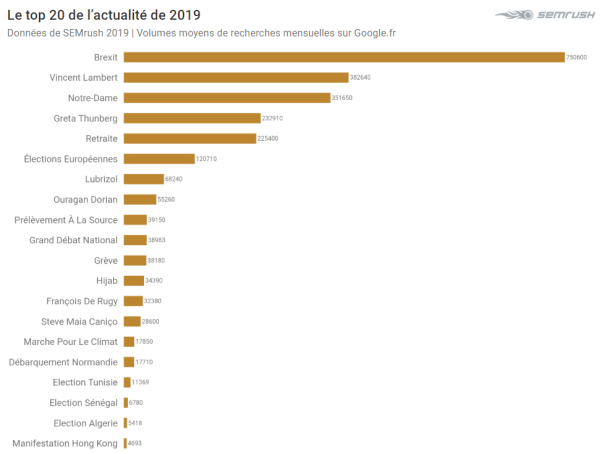Click the Grand Débat National label
Viewport: 605px width, 454px height.
click(74, 240)
